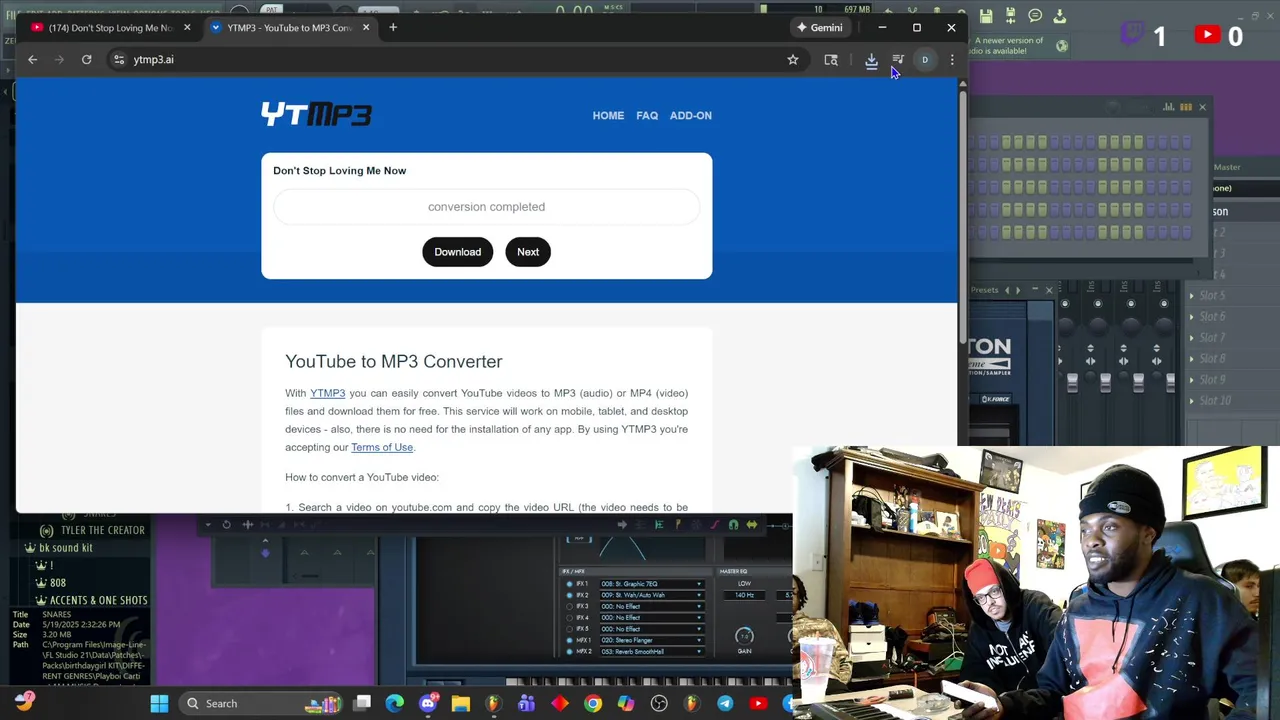Open Discord from the taskbar
The height and width of the screenshot is (720, 1280).
pyautogui.click(x=428, y=703)
